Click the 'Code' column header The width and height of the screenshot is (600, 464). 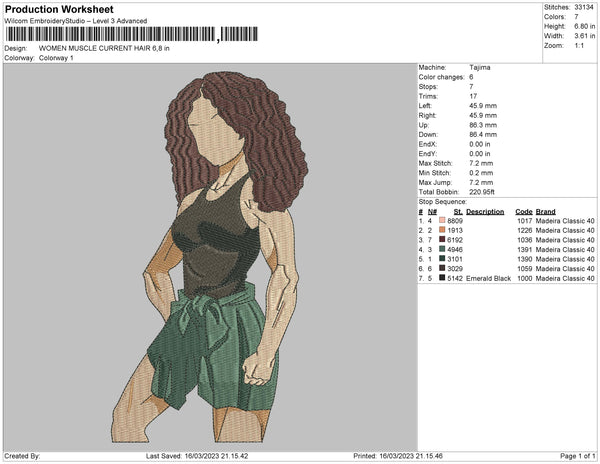(524, 212)
